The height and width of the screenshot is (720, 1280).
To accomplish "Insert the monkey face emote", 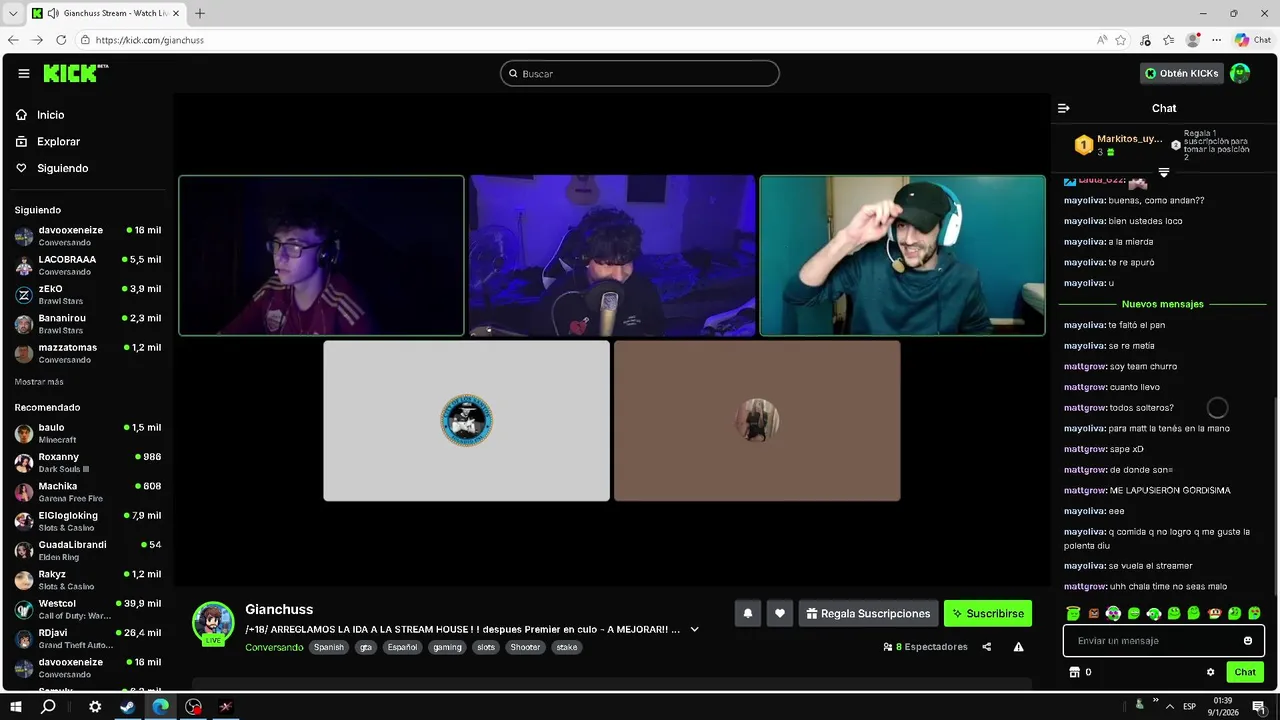I will (1214, 613).
